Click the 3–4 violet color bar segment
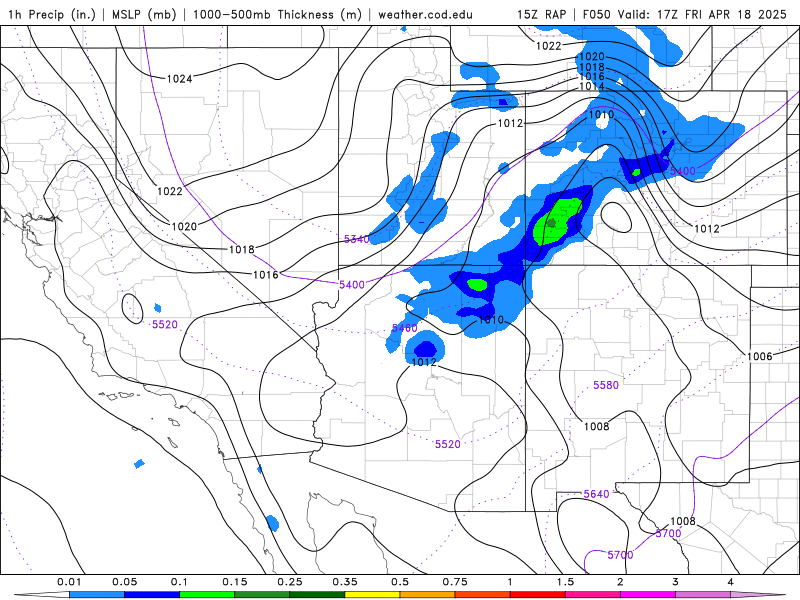 [x=703, y=595]
